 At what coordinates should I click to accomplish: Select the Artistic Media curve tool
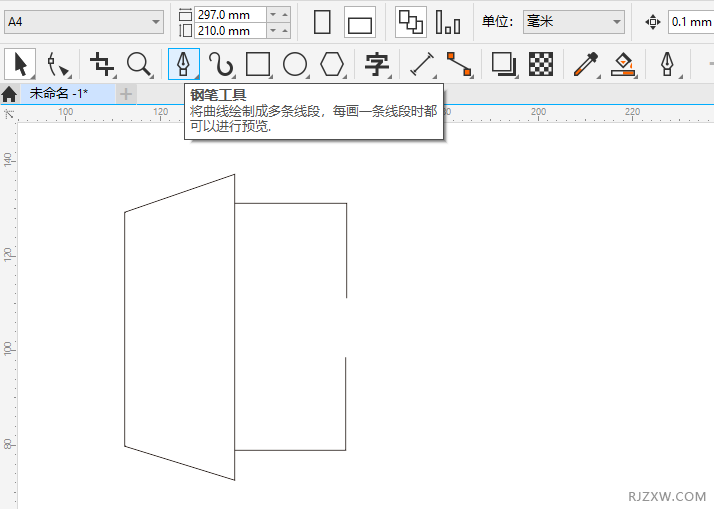coord(221,64)
